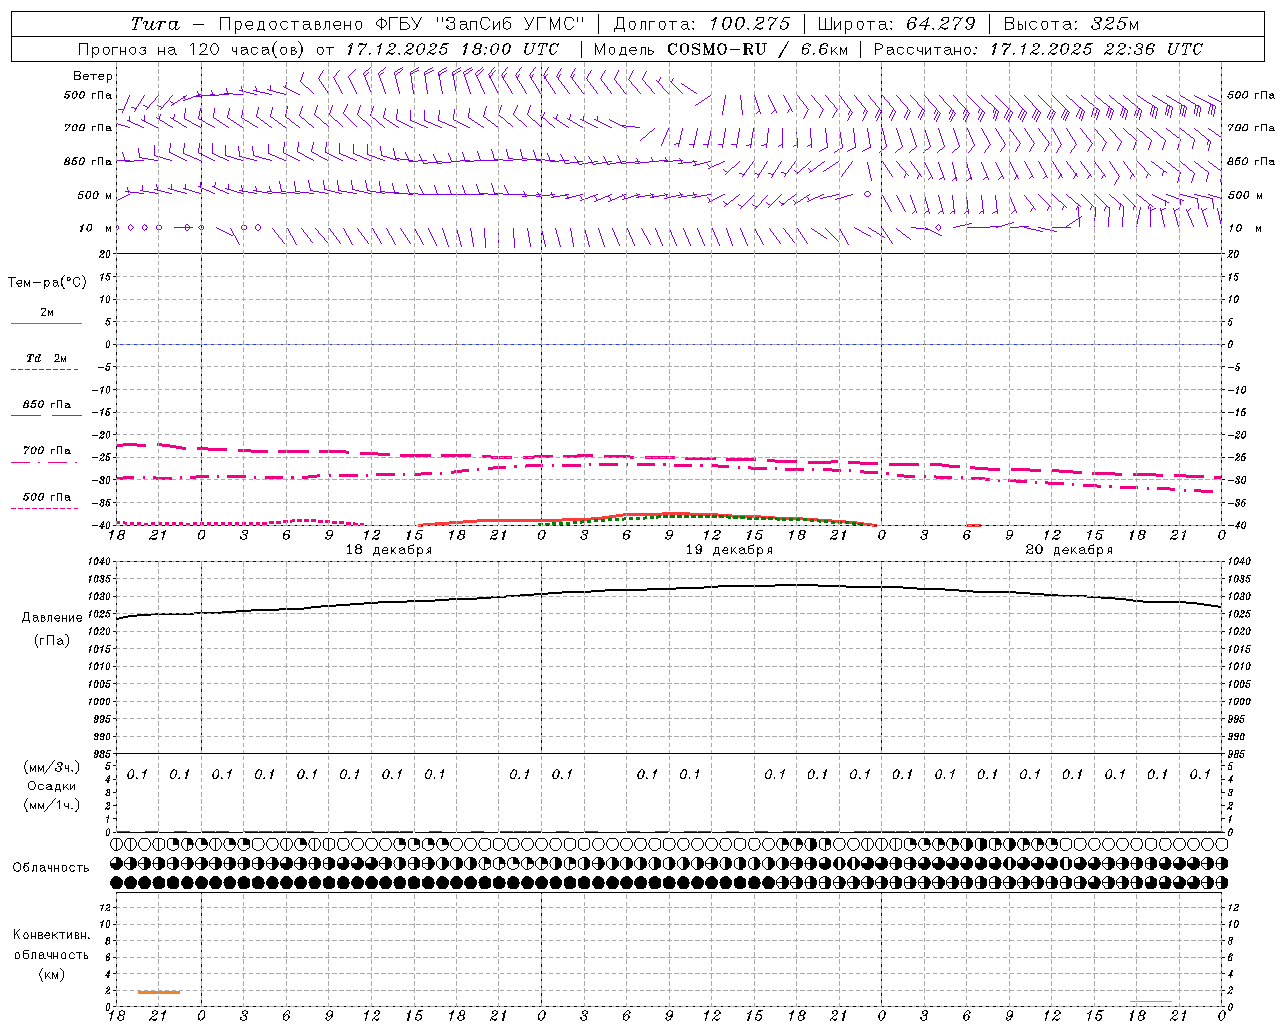Click the orange convective cloud bar at 2 km
Screen dimensions: 1280x1024
(159, 992)
